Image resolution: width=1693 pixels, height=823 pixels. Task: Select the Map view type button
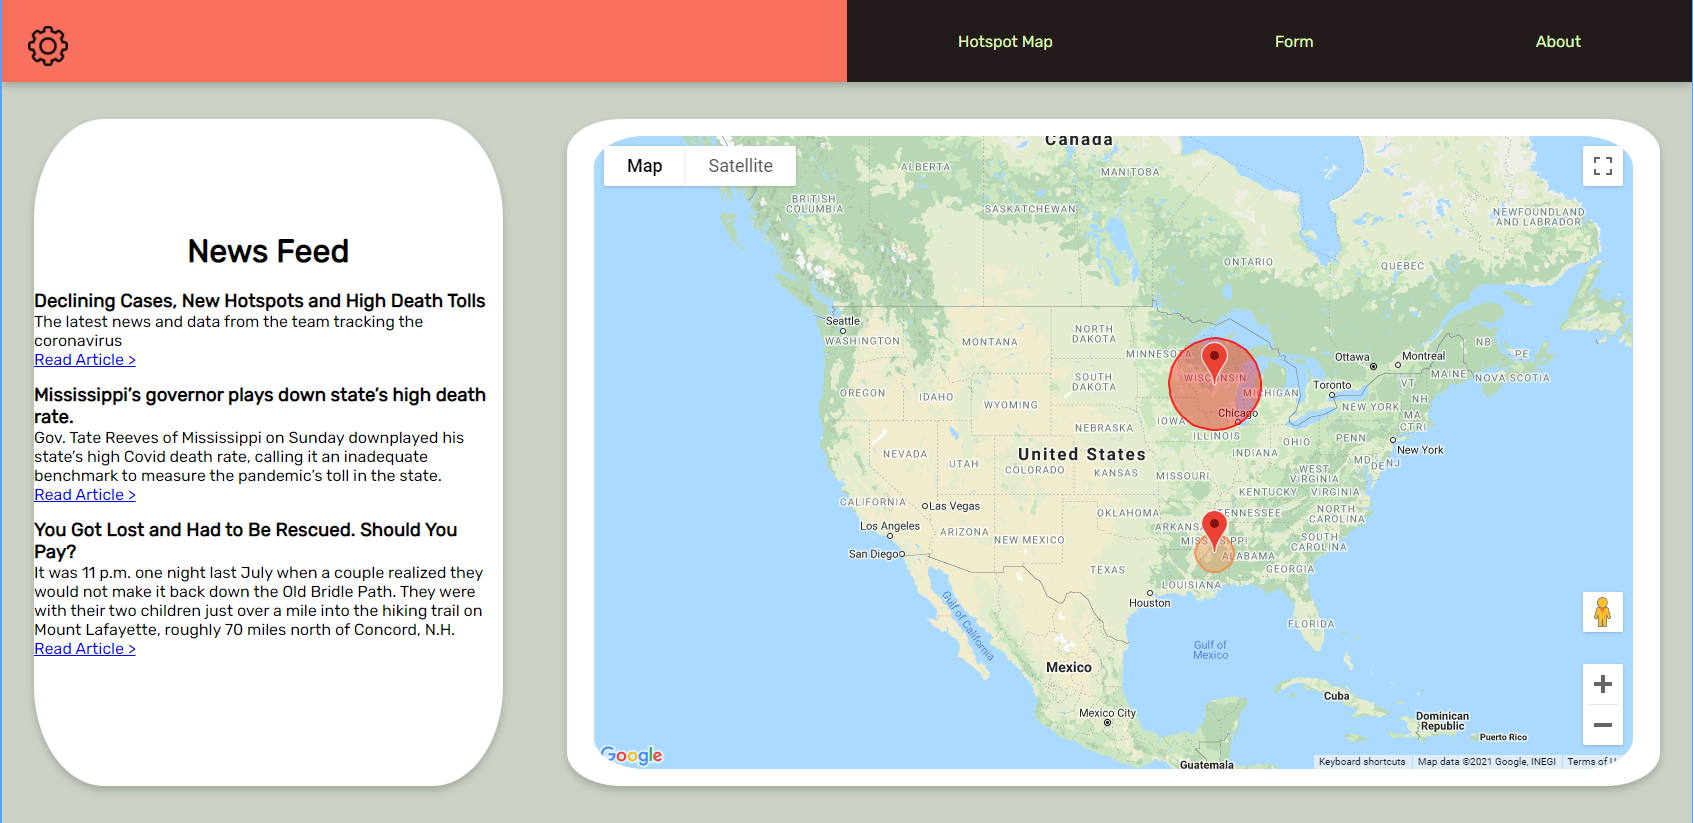(x=644, y=166)
